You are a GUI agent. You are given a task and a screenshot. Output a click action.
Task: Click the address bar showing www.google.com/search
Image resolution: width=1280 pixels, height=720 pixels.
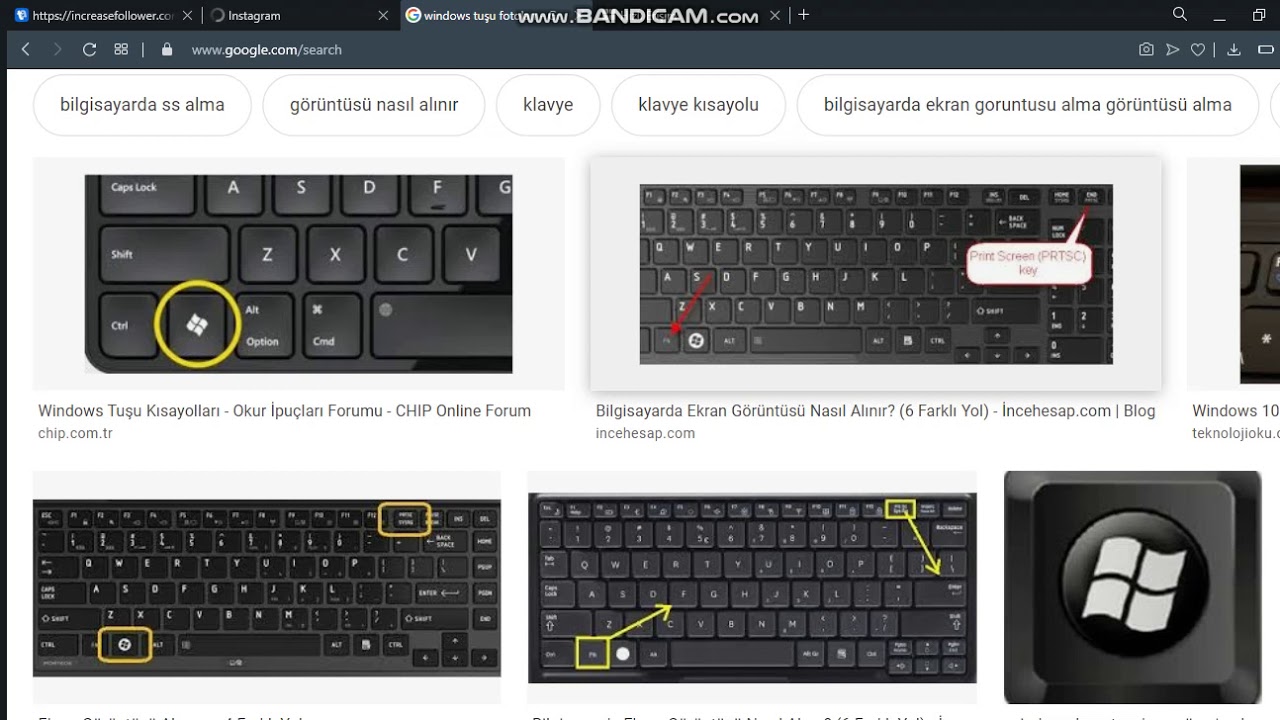266,49
